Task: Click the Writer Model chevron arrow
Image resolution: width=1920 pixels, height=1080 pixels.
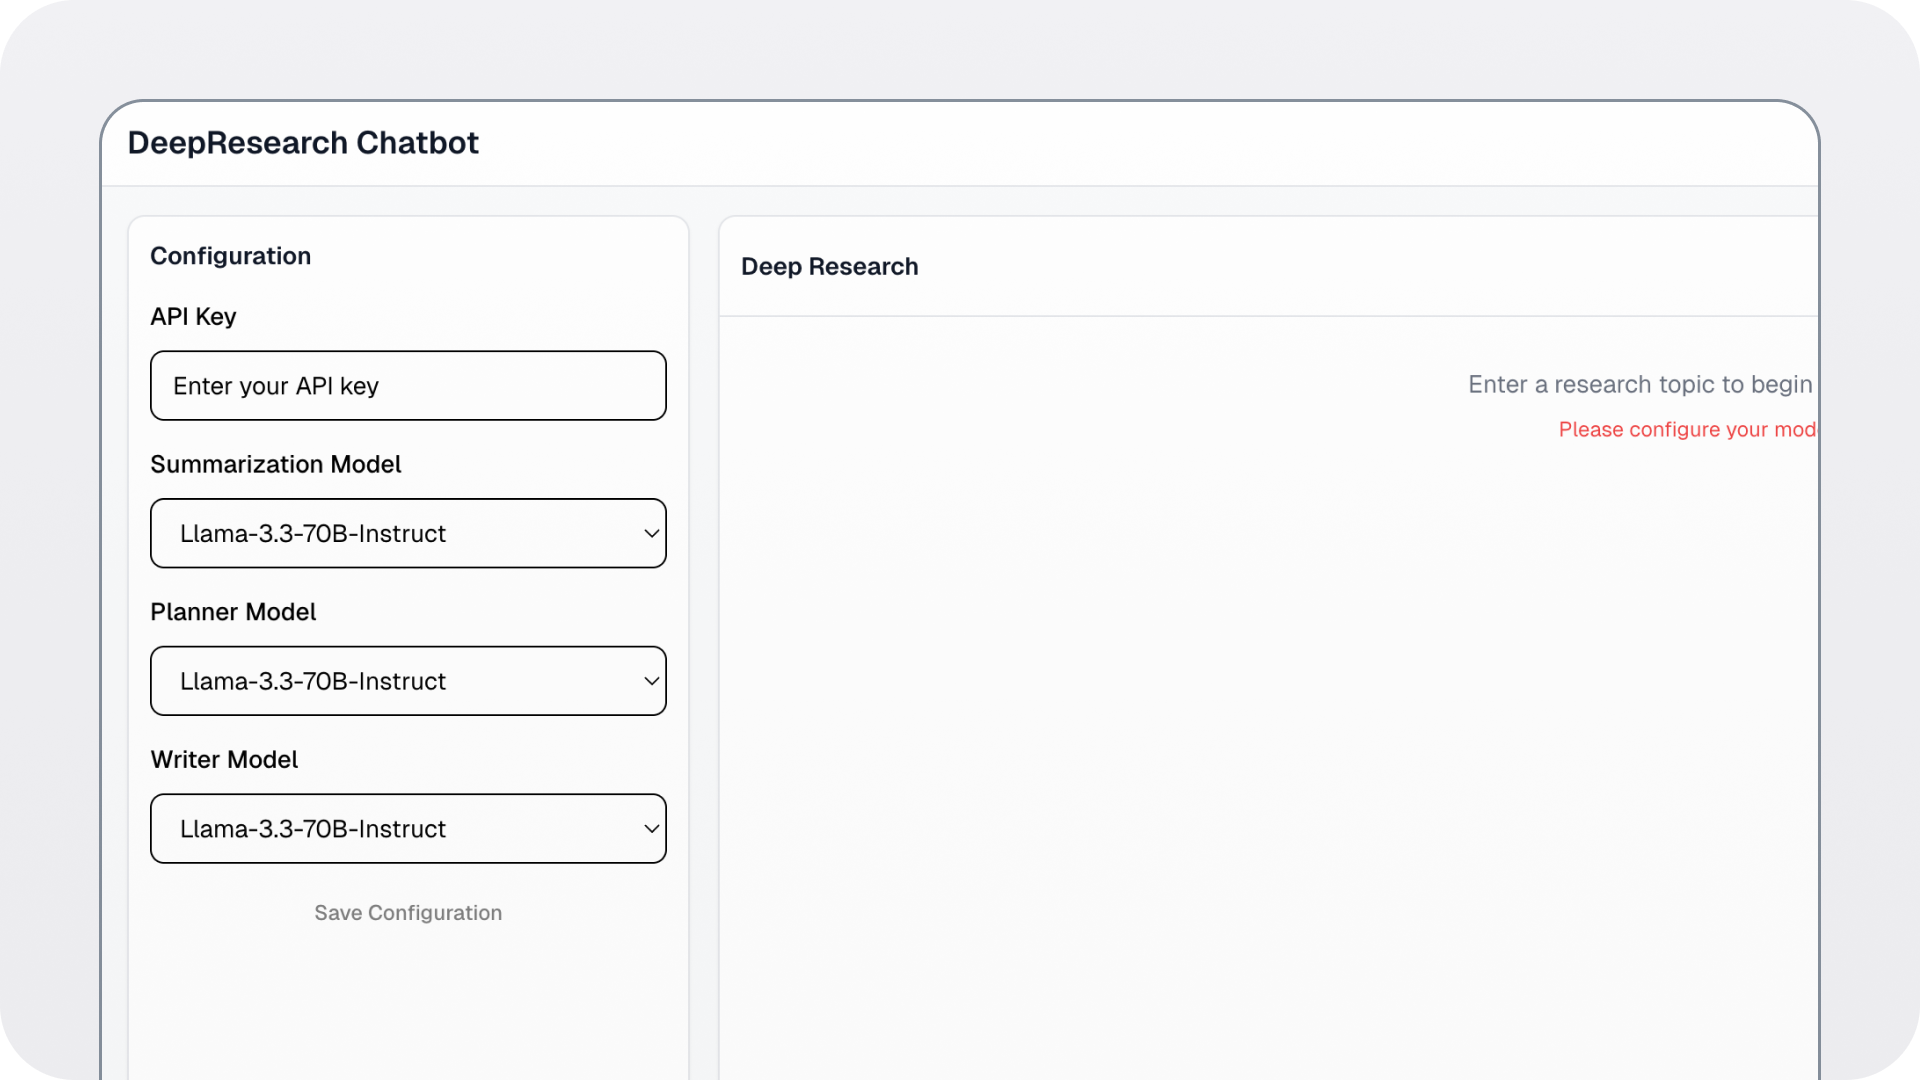Action: pyautogui.click(x=651, y=829)
